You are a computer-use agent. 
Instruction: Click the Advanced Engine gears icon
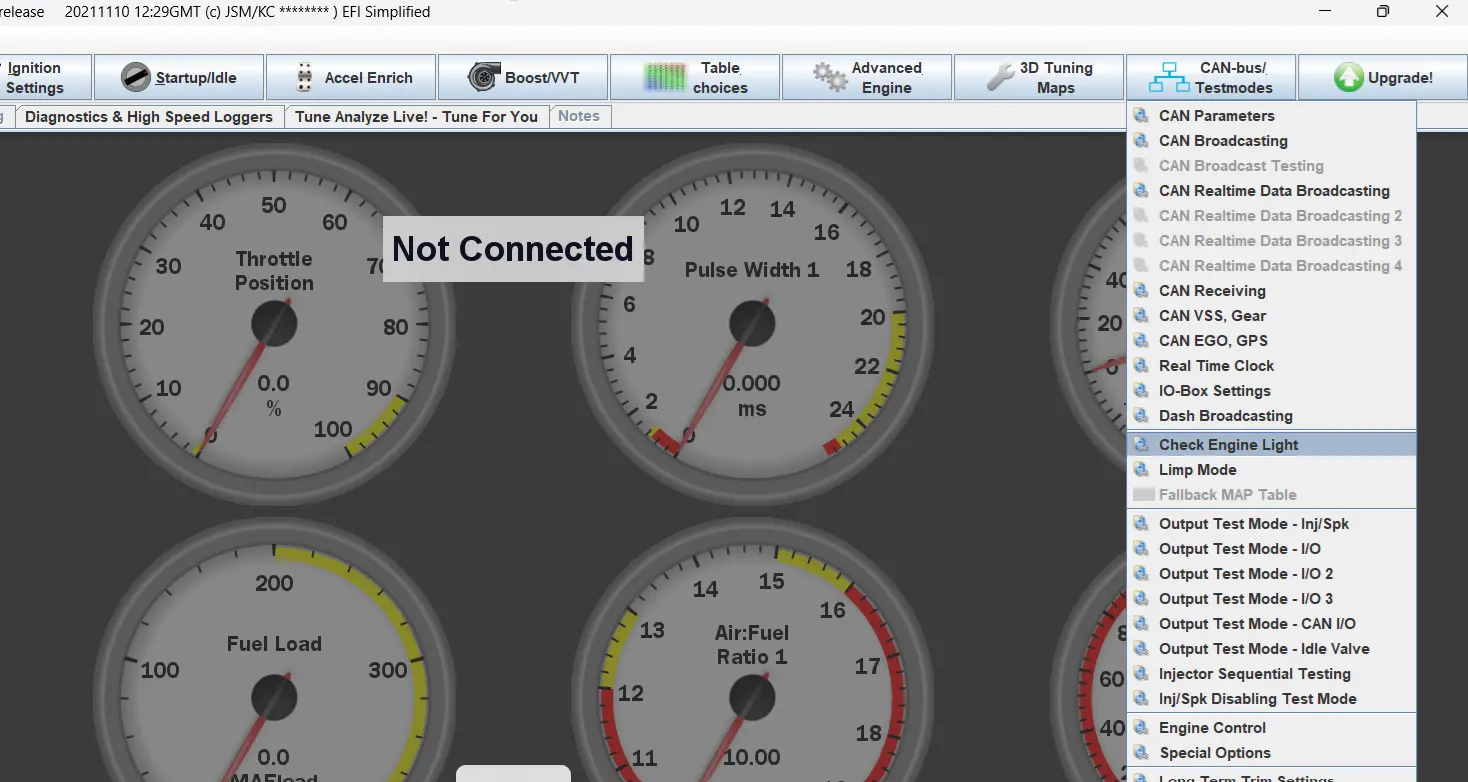tap(830, 77)
